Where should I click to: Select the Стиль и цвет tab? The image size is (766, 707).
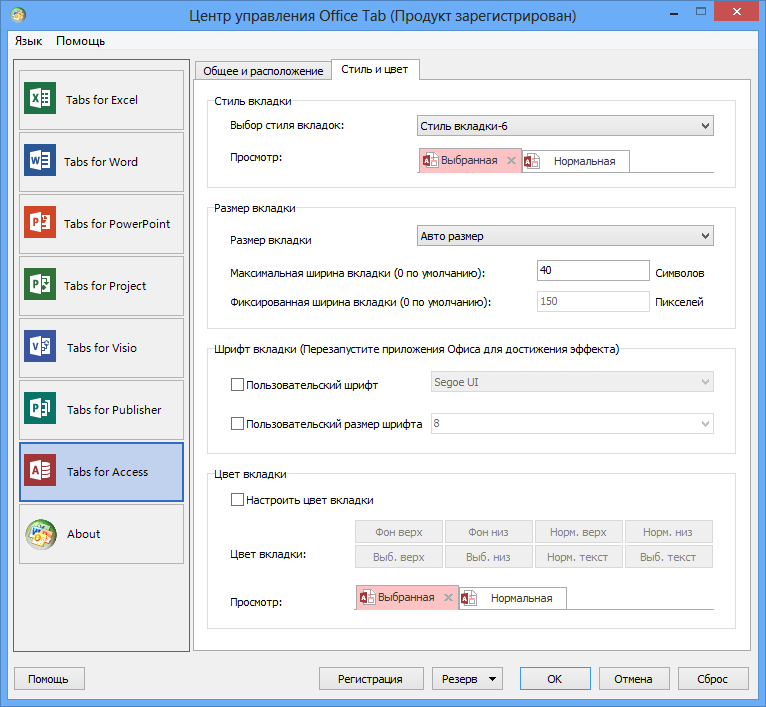pos(375,69)
